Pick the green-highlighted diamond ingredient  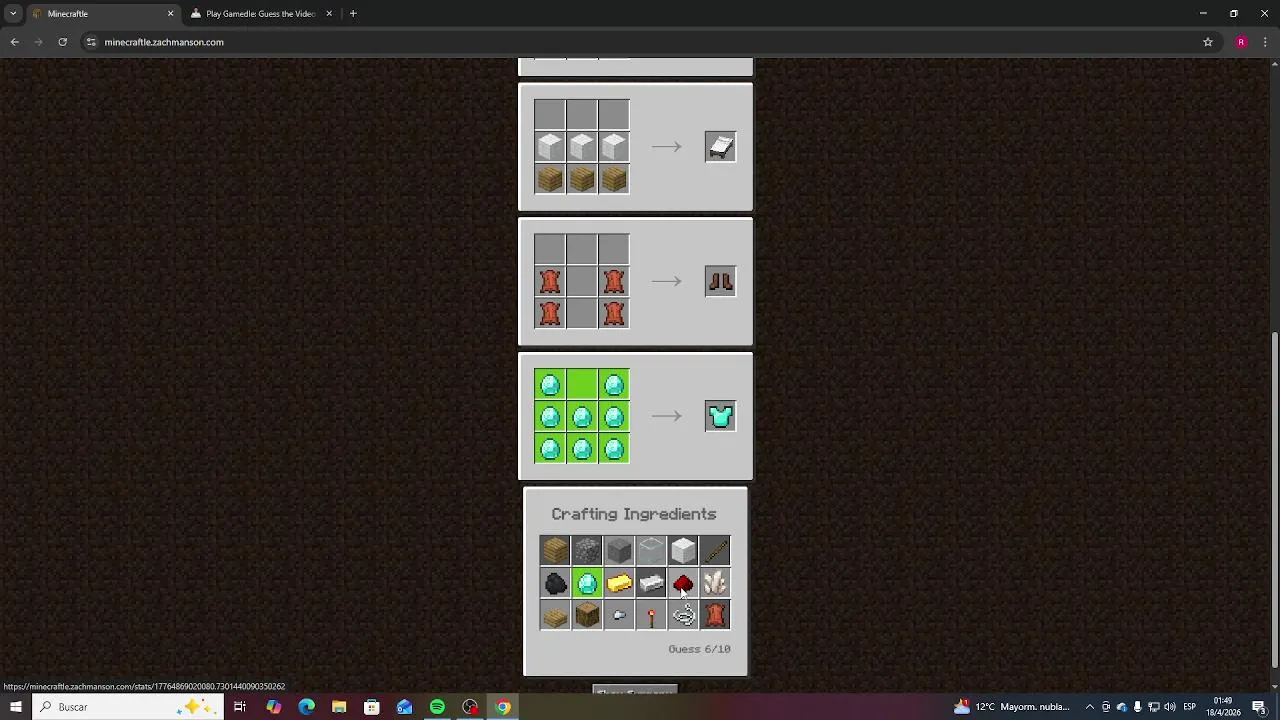click(587, 582)
